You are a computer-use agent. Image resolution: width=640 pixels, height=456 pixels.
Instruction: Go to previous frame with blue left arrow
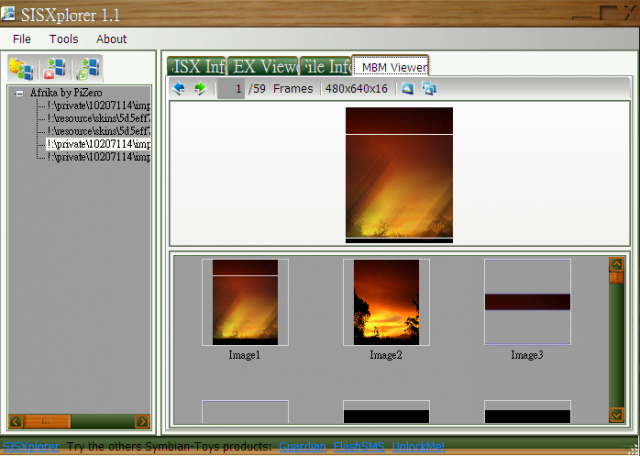tap(179, 88)
